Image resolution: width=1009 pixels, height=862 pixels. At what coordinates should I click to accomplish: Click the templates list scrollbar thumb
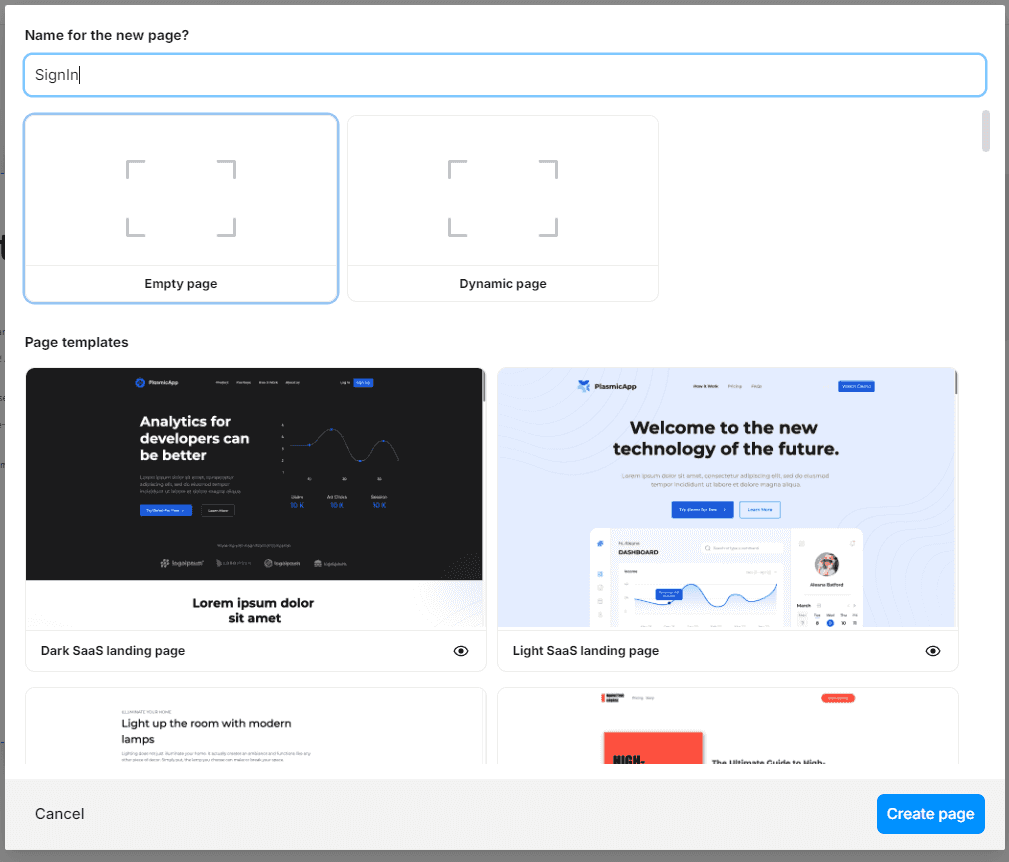(985, 131)
